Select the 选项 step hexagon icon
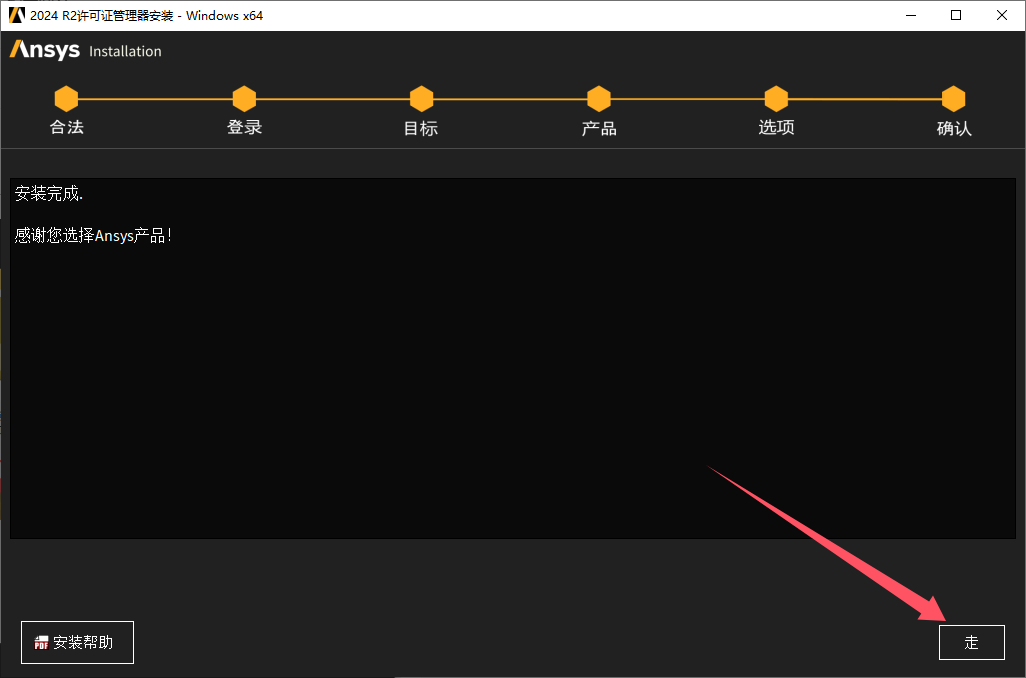This screenshot has width=1026, height=678. (x=776, y=99)
